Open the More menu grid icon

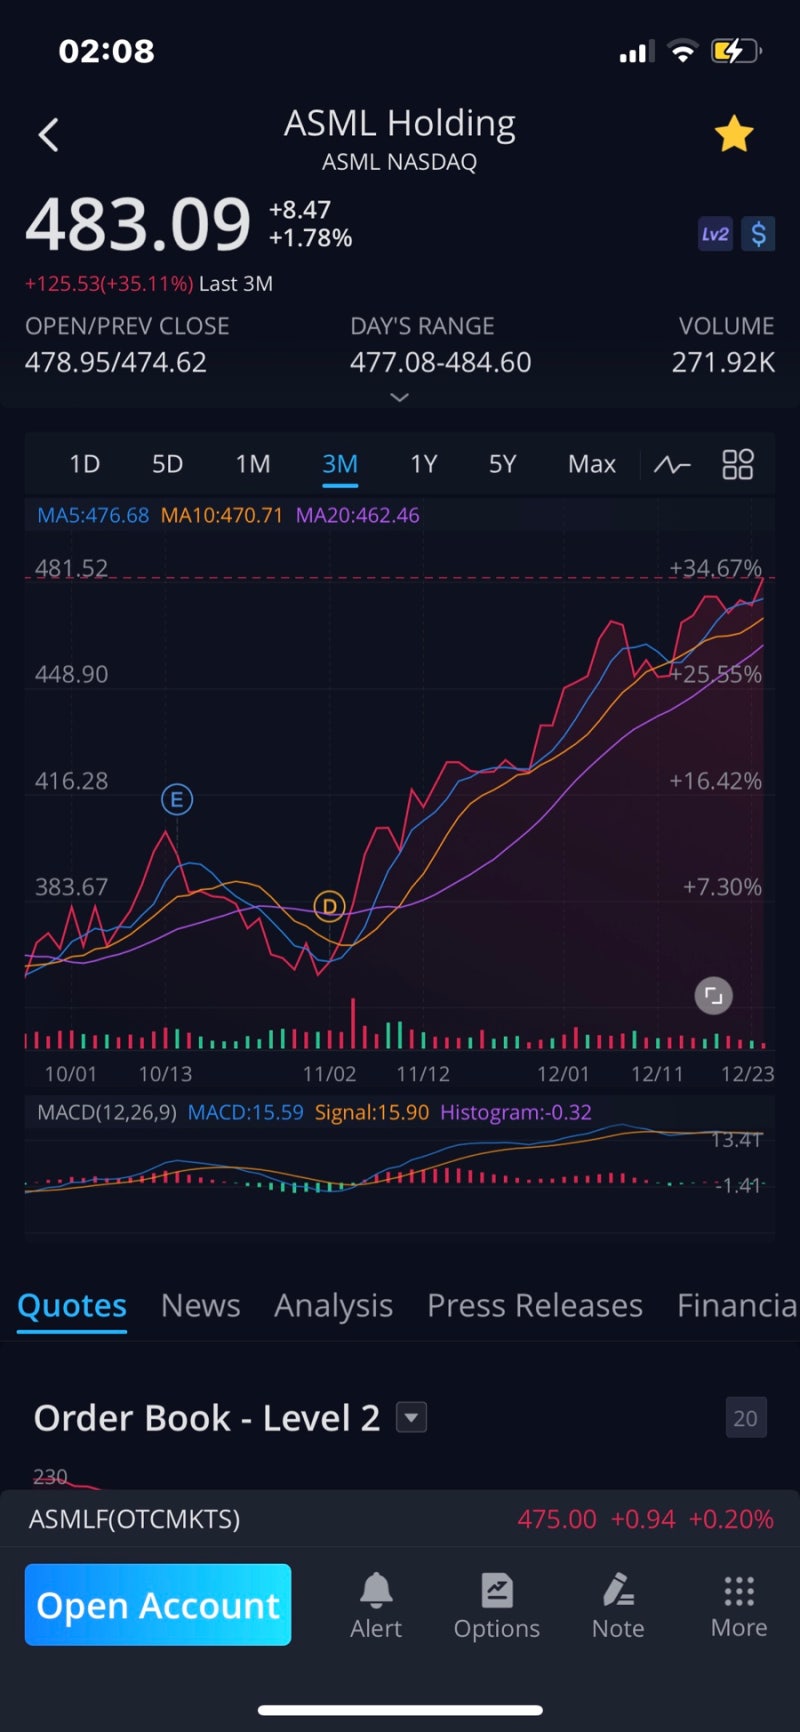pyautogui.click(x=738, y=1604)
